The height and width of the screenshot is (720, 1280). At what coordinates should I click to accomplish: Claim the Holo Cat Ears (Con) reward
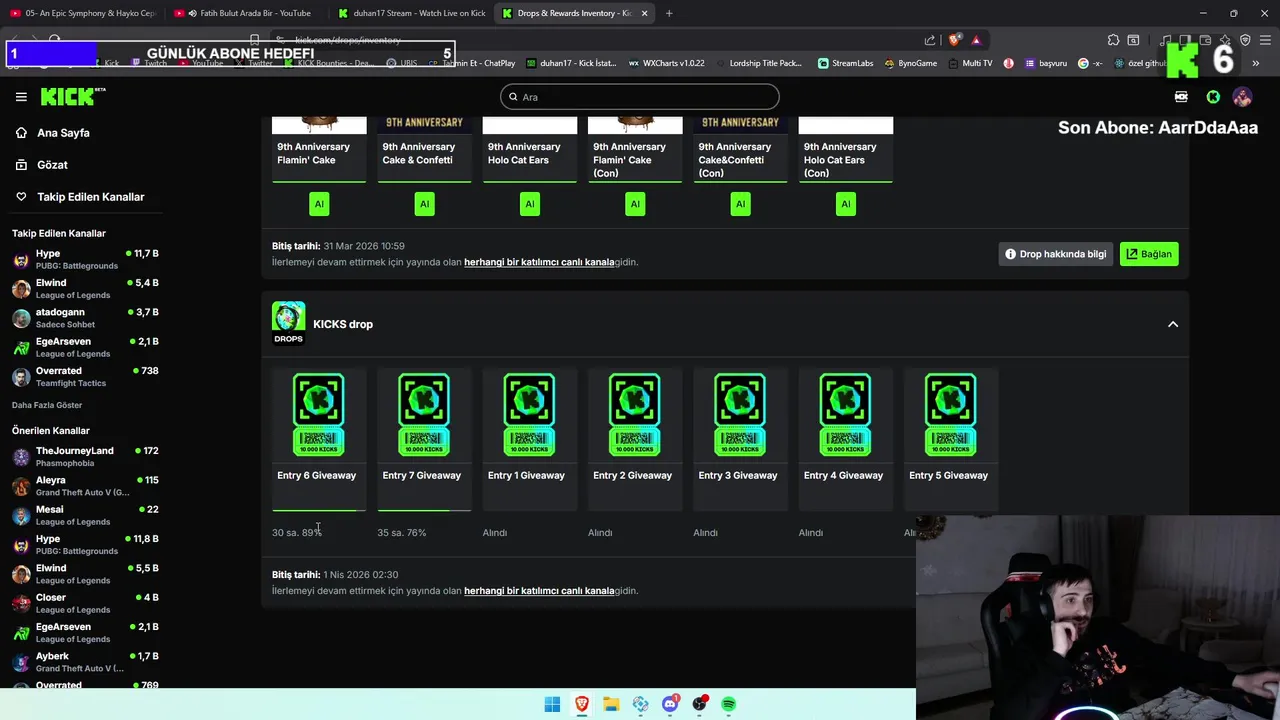coord(846,204)
